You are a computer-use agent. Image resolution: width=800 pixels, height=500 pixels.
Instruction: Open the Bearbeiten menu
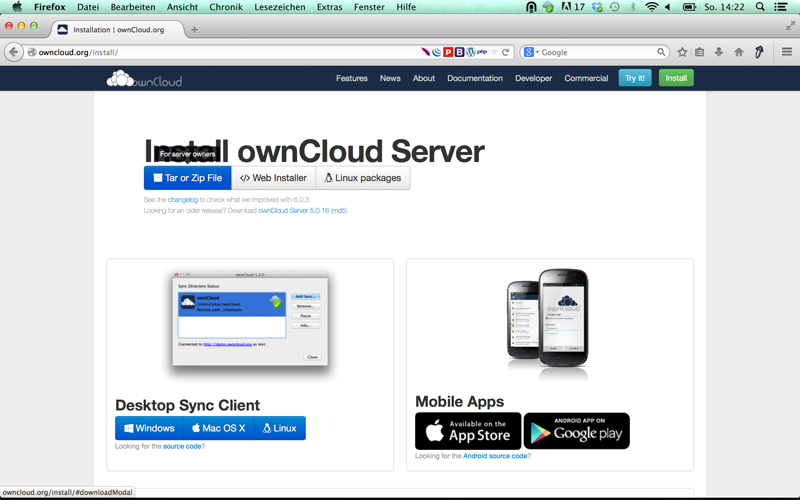133,7
